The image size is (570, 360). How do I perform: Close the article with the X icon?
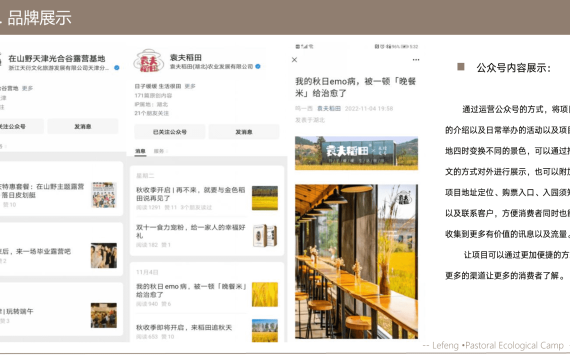[x=294, y=60]
